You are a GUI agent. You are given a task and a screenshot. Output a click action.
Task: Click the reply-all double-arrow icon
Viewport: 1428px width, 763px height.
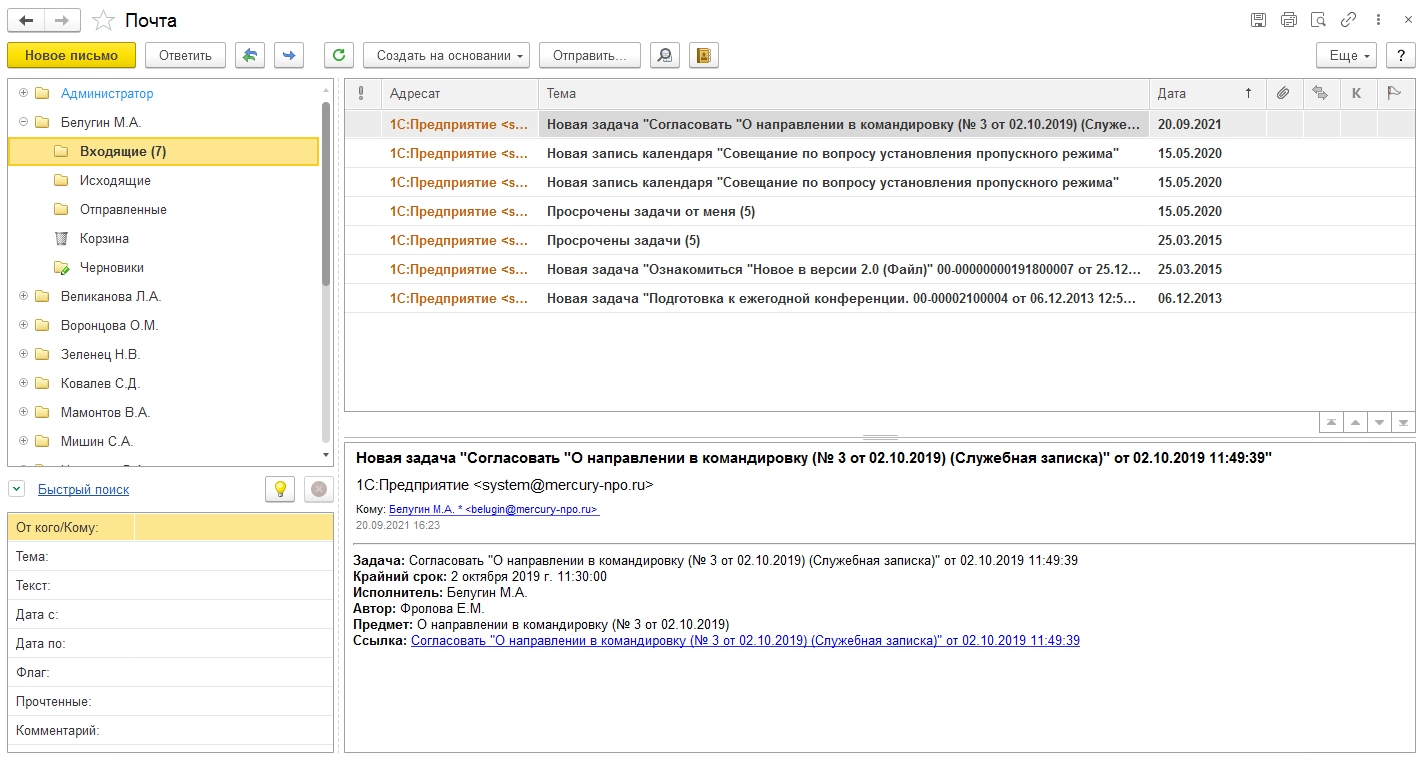[250, 55]
